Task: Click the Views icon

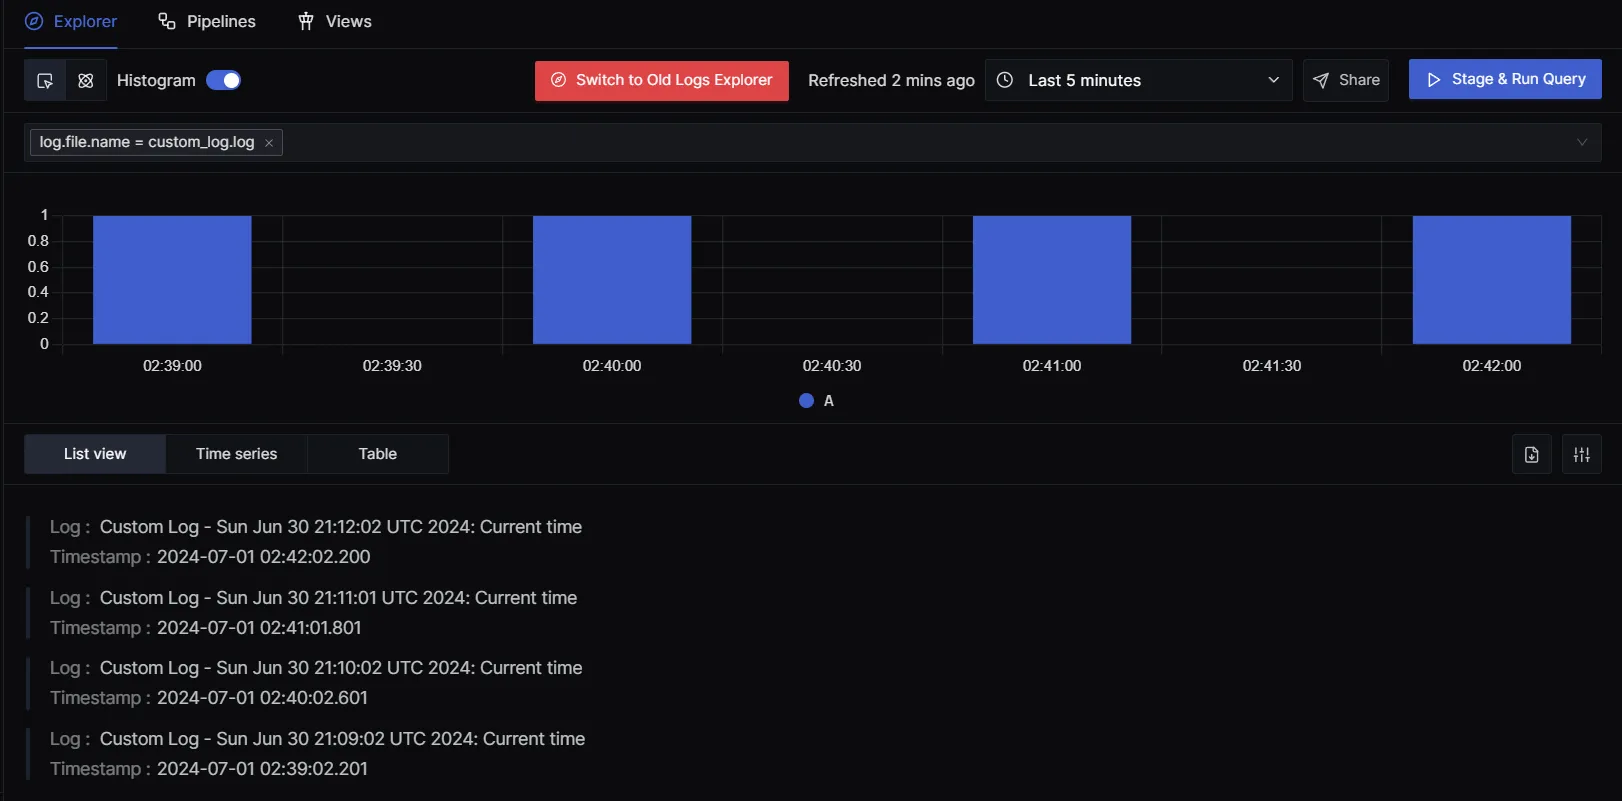Action: tap(306, 21)
